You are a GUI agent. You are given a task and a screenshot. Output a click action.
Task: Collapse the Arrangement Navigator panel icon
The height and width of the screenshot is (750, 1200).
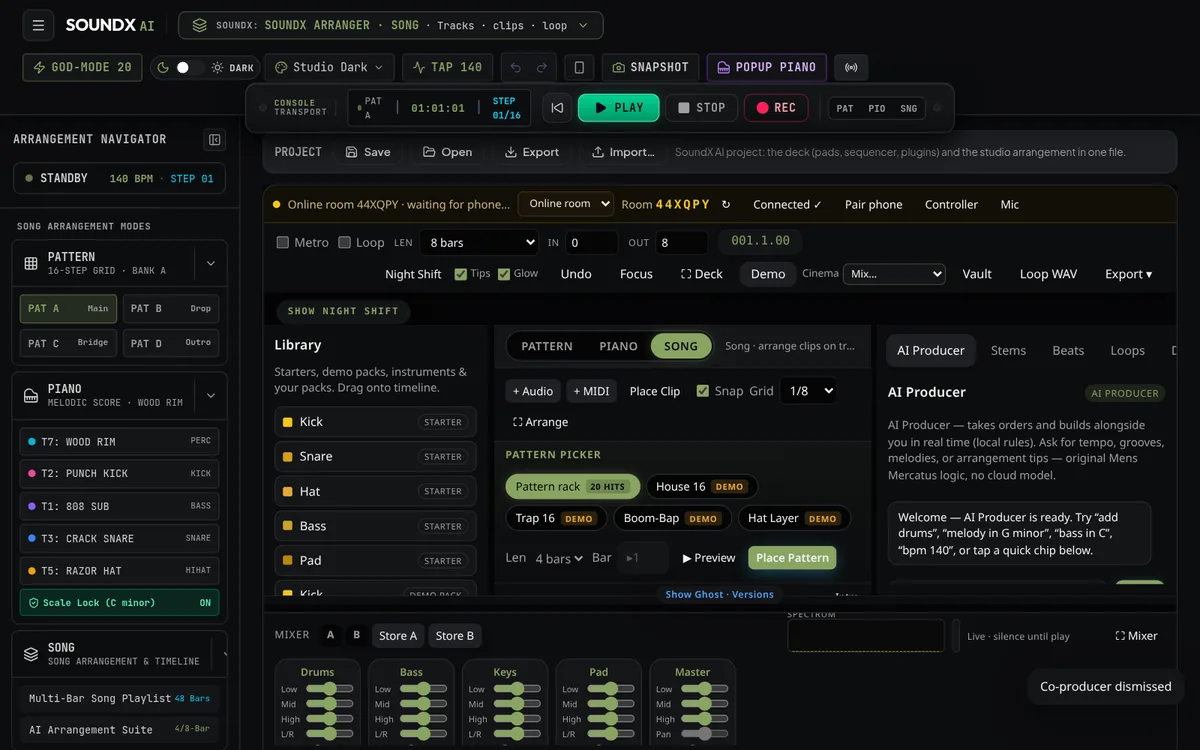pos(213,139)
